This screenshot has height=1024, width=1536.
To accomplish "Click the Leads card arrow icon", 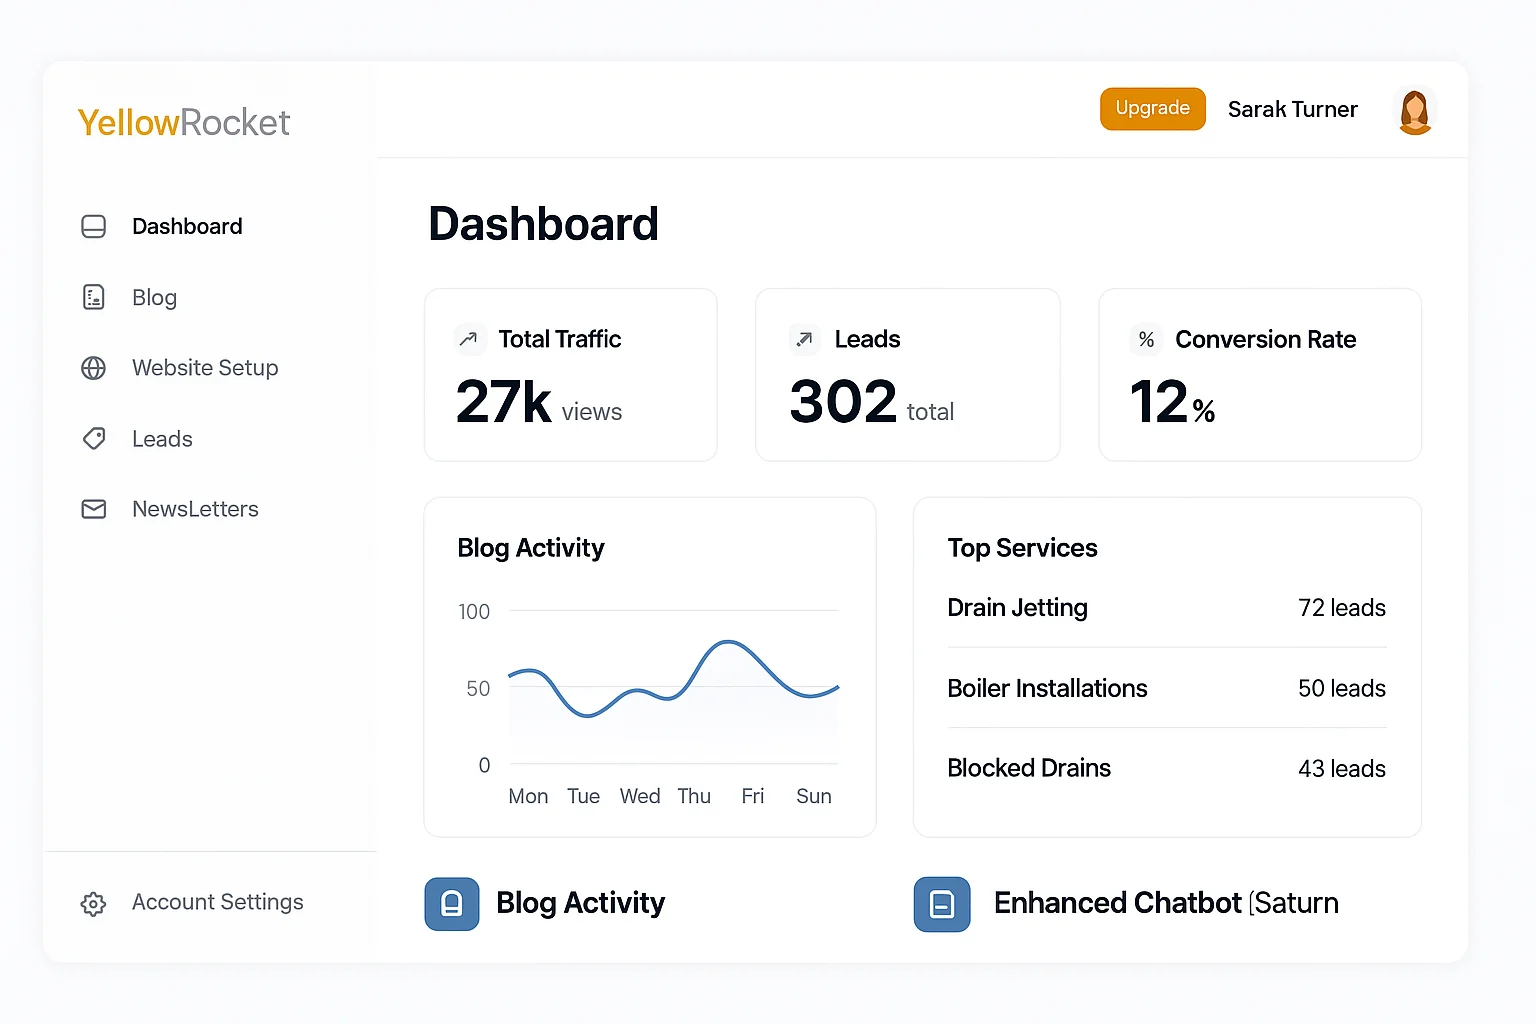I will point(804,340).
